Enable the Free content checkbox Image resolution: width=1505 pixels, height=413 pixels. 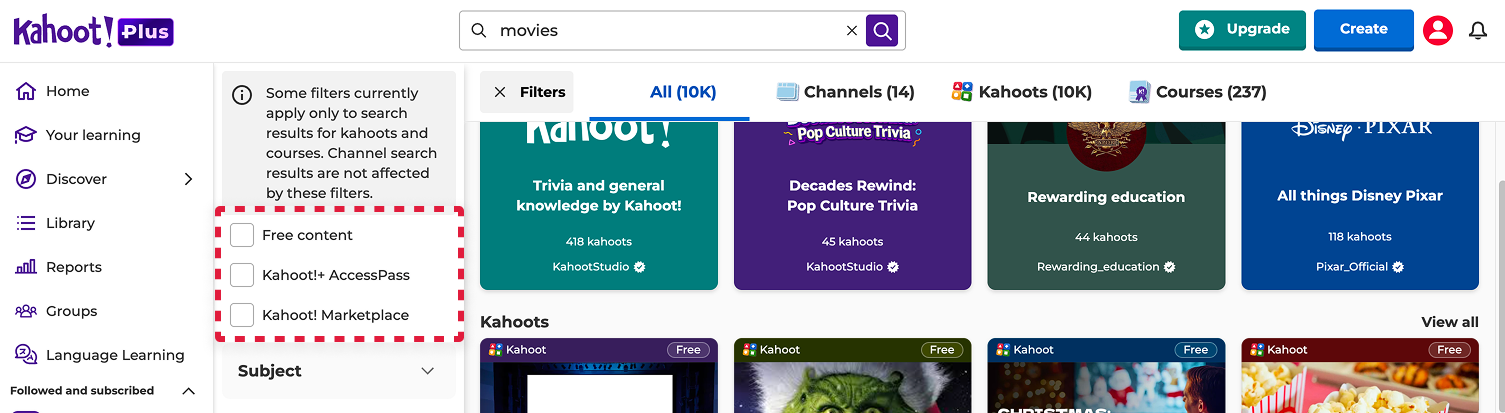pos(242,235)
